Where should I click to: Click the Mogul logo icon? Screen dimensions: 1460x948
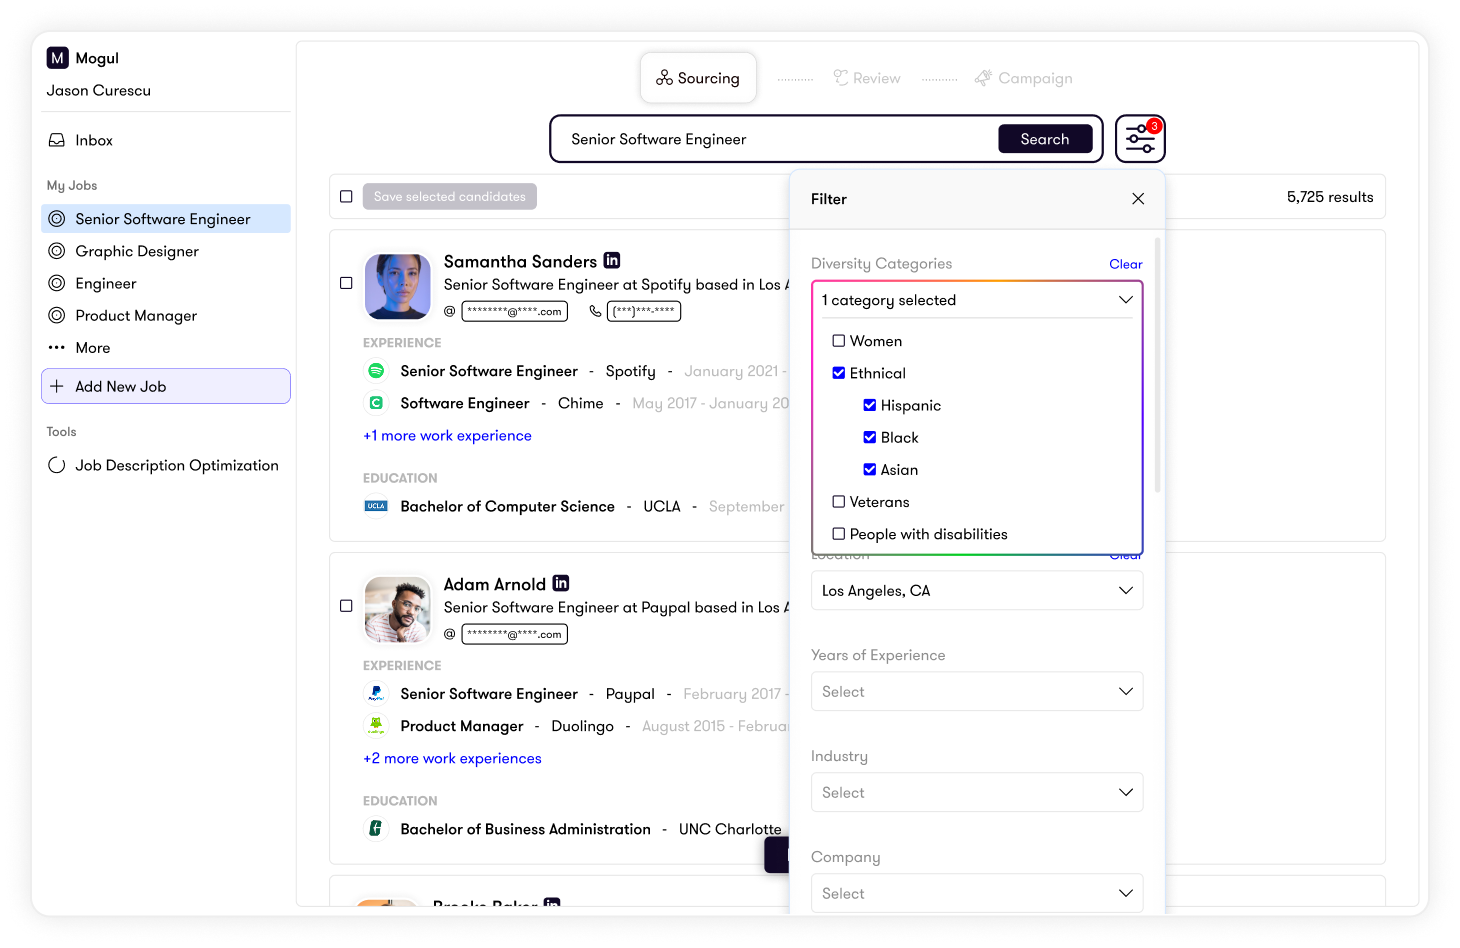58,58
